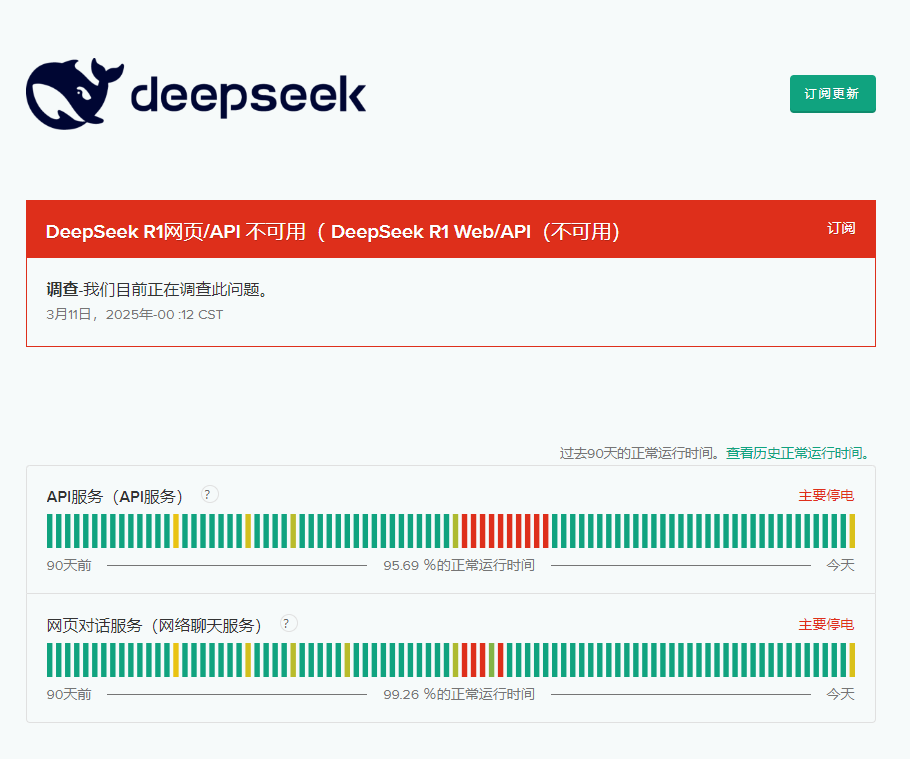Click the first yellow bar in API服务 row

[x=176, y=530]
